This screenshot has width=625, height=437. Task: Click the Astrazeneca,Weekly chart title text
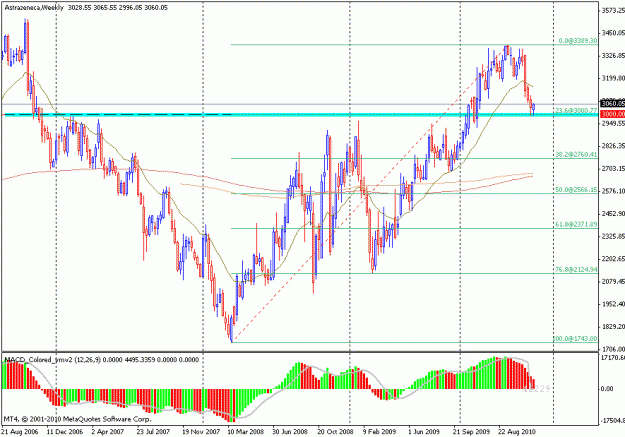[34, 8]
